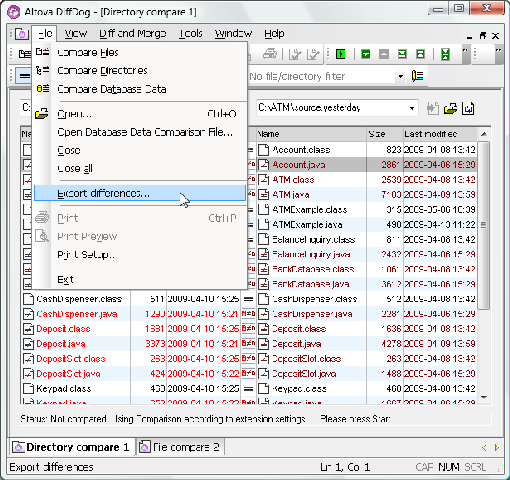This screenshot has width=510, height=480.
Task: Click the scroll-up arrow of the right file list
Action: pos(484,134)
